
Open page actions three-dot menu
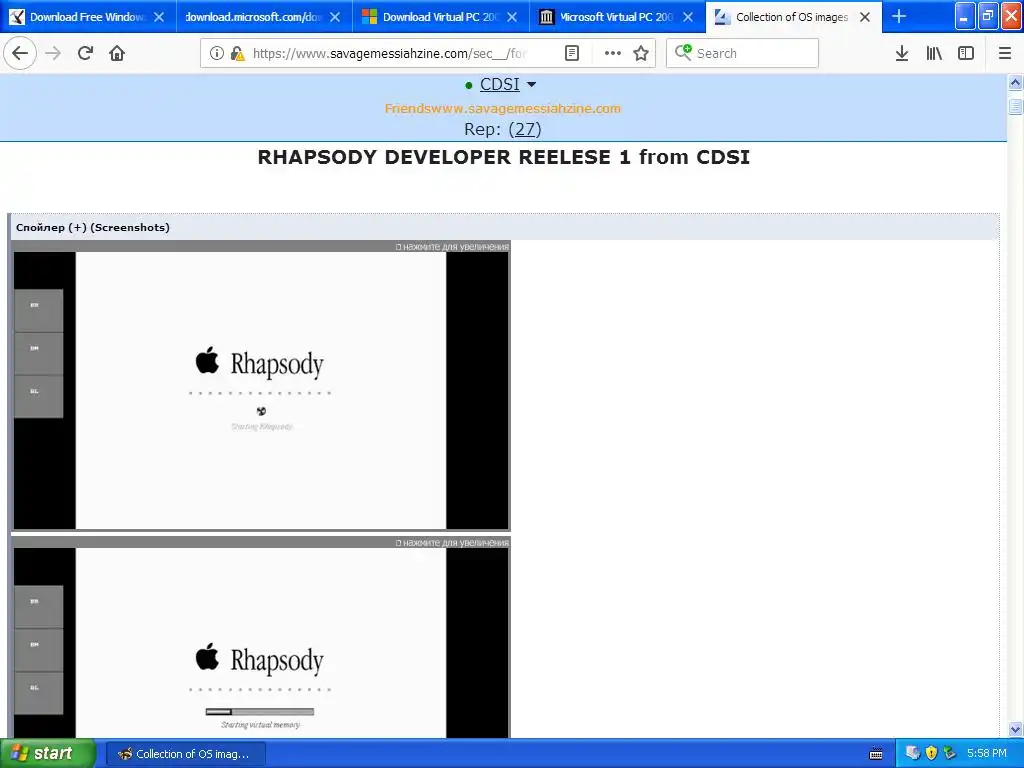click(x=613, y=53)
